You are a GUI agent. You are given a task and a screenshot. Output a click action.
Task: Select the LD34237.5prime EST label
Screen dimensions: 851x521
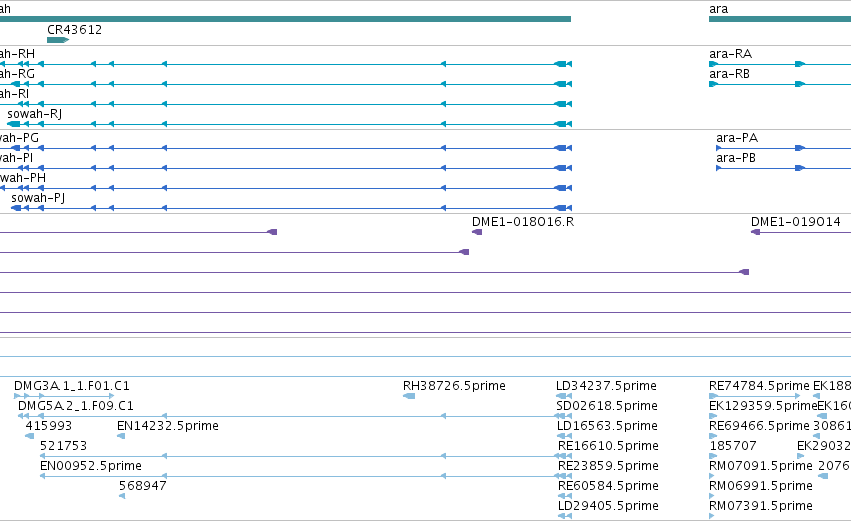tap(606, 386)
